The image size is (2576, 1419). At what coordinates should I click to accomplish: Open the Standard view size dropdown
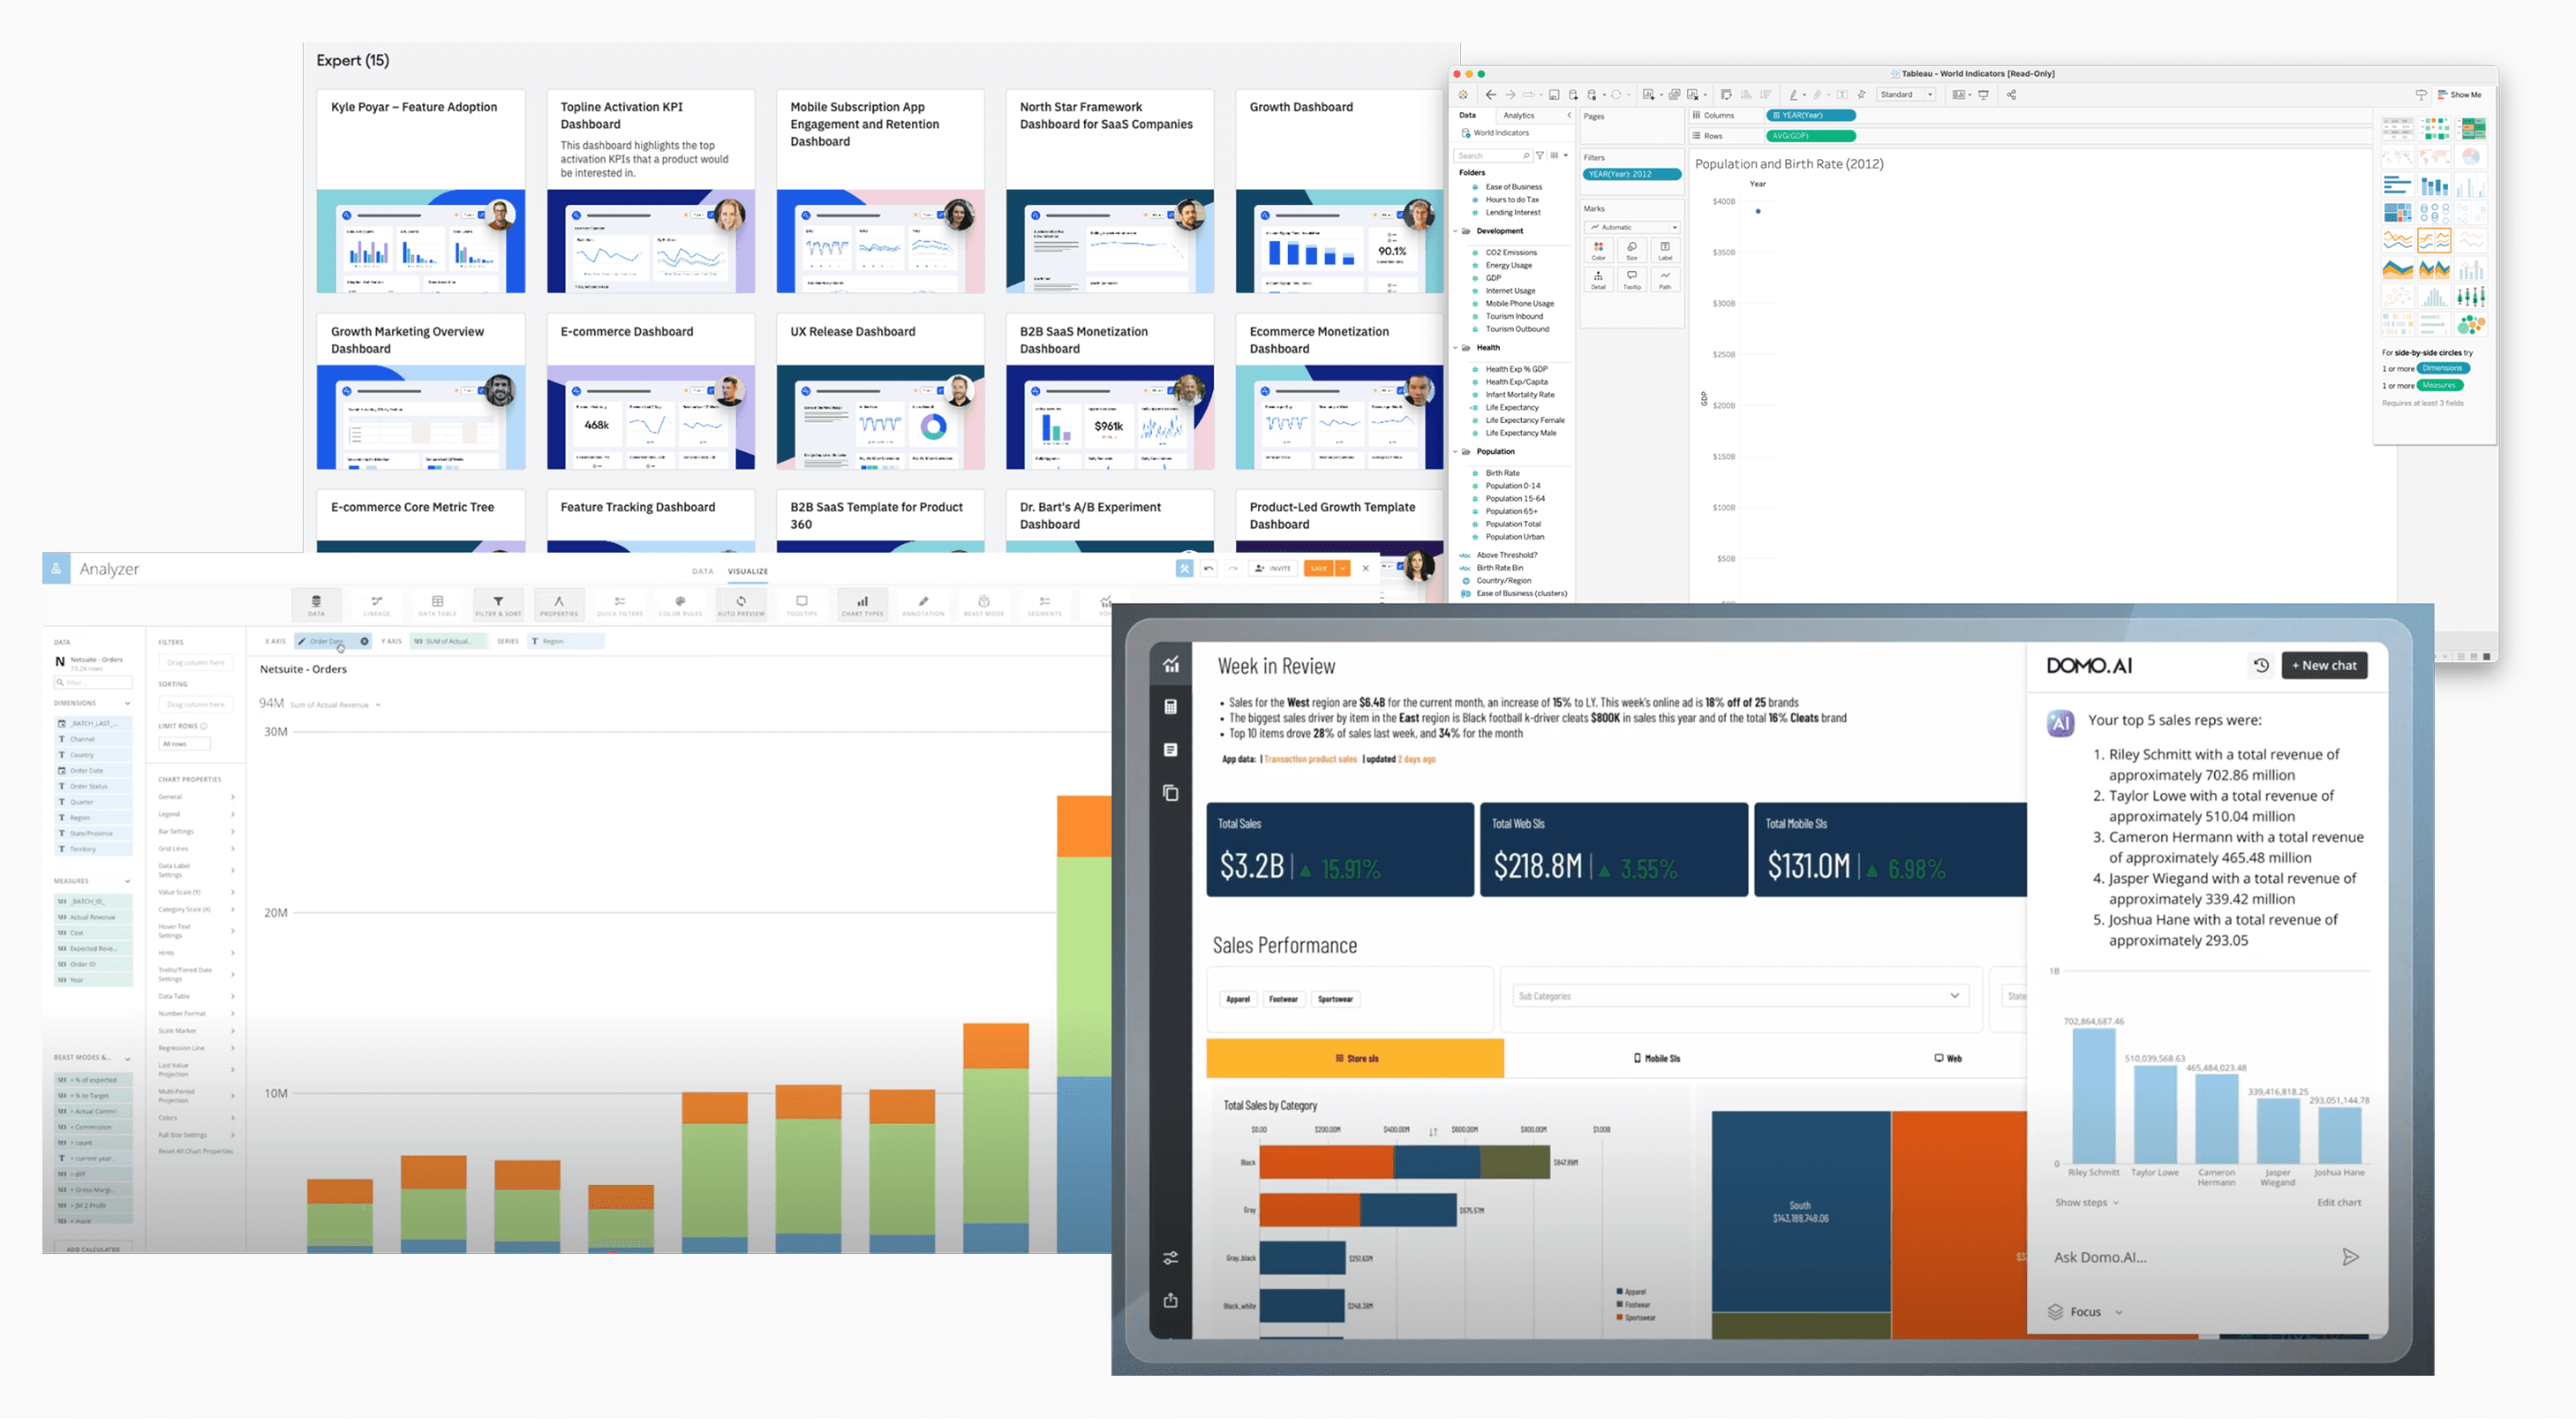[x=1906, y=95]
